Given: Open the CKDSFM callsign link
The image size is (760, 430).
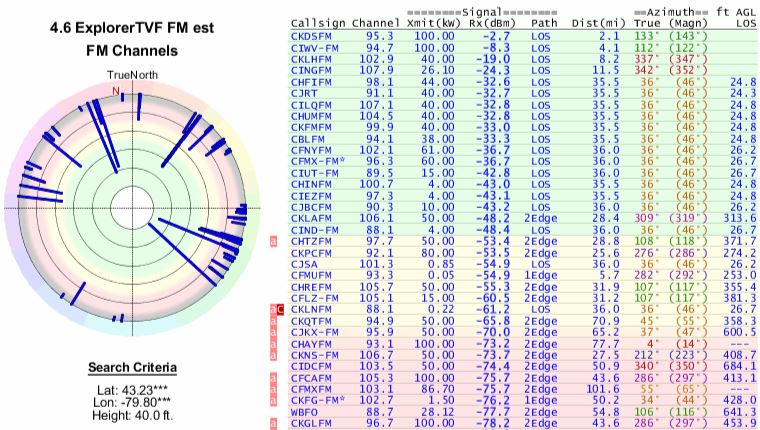Looking at the screenshot, I should tap(311, 35).
